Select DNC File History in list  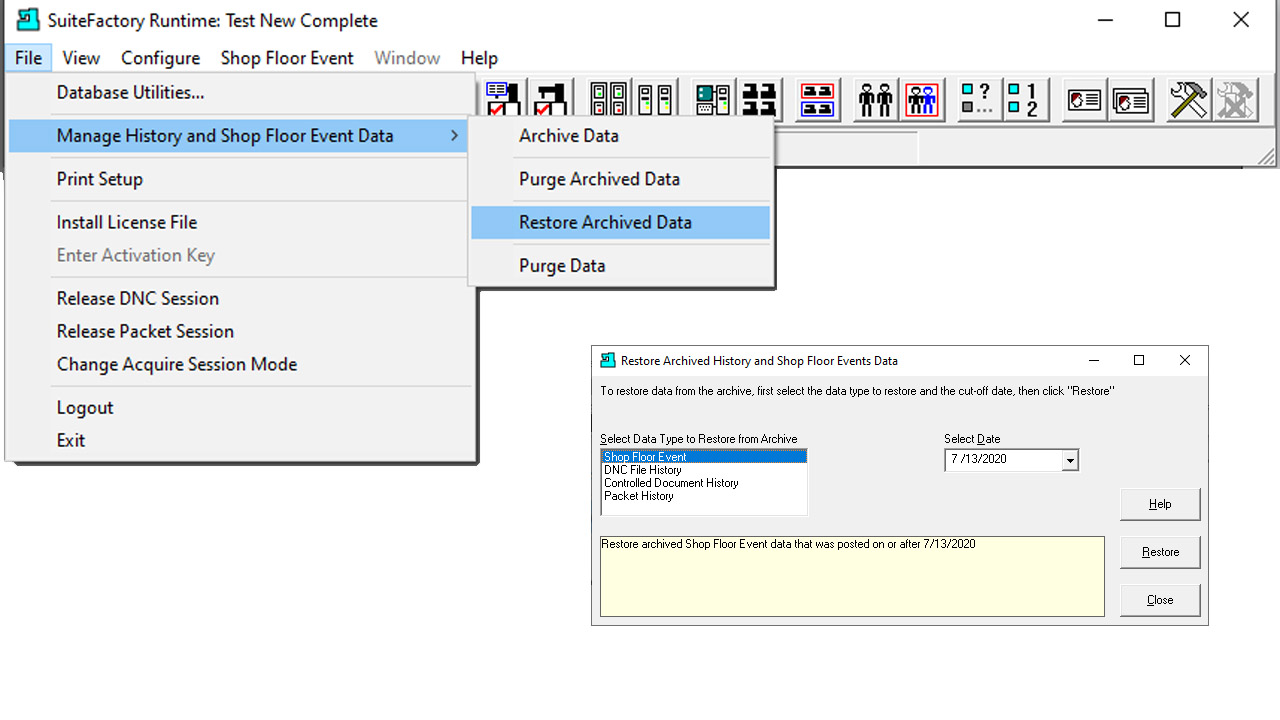tap(703, 470)
